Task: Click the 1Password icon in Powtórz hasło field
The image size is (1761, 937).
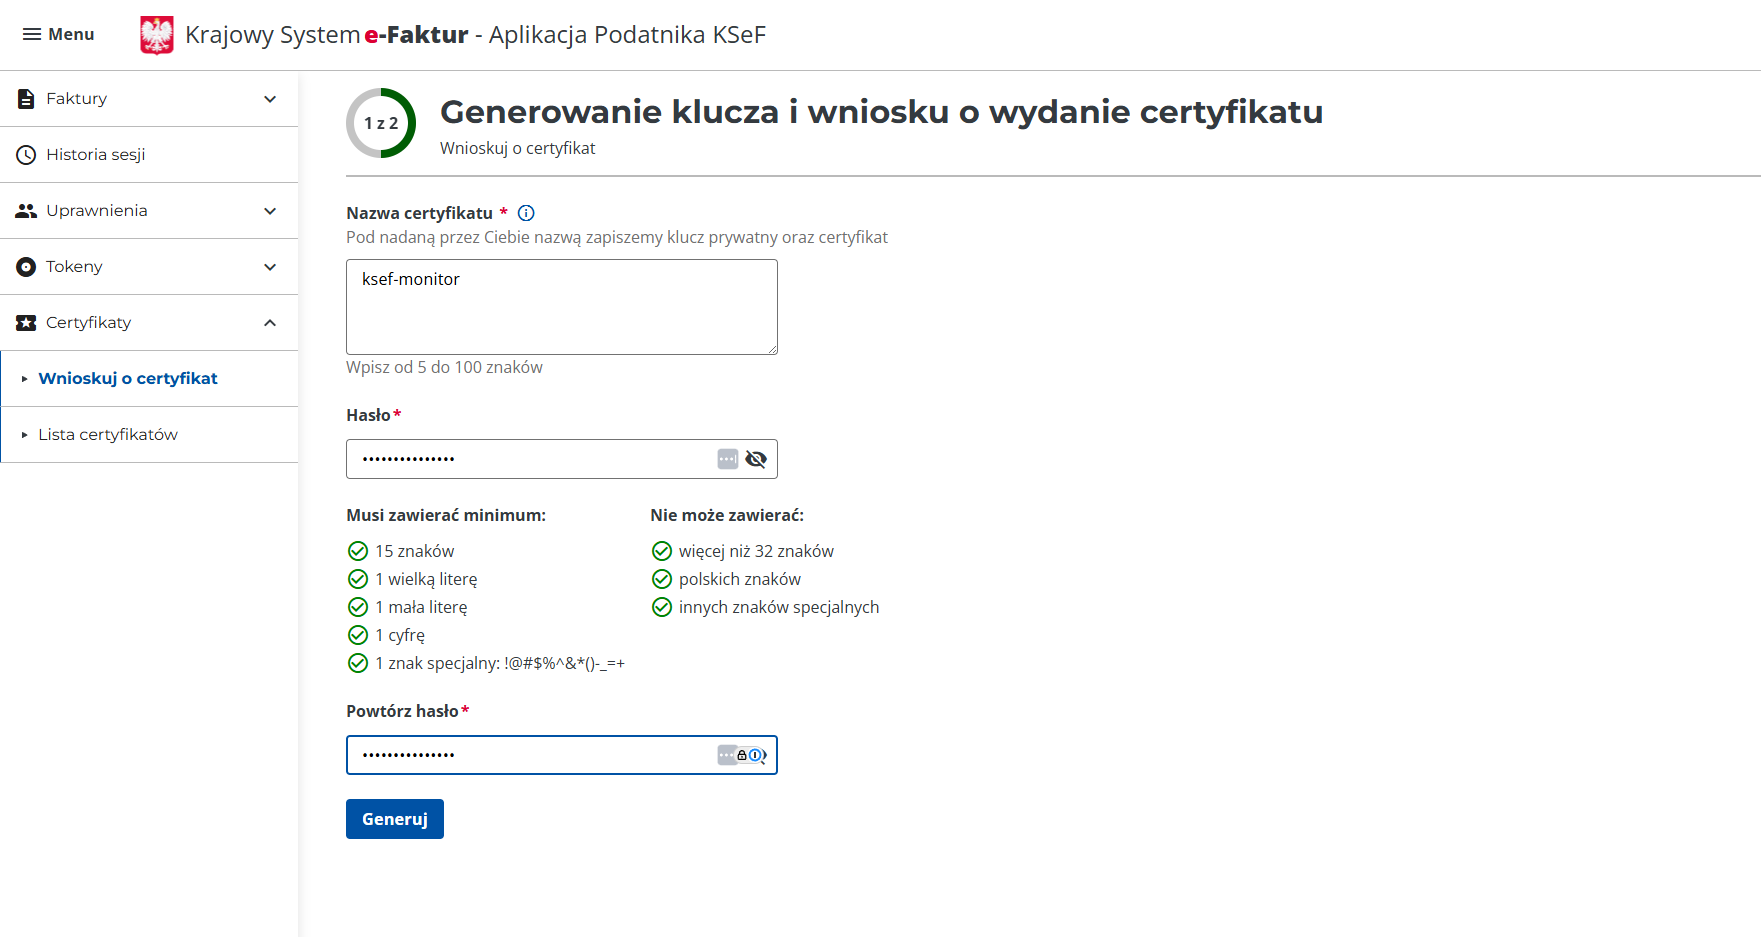Action: coord(755,755)
